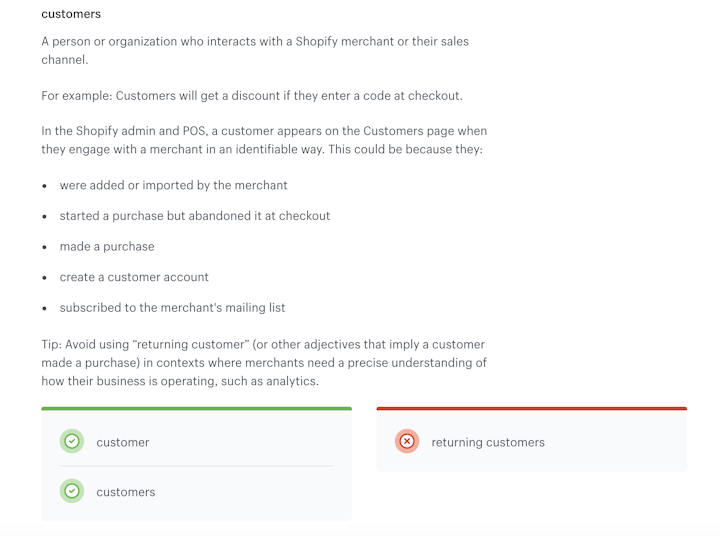Click the definition paragraph mentioning Shopify merchant
This screenshot has width=720, height=536.
coord(255,51)
